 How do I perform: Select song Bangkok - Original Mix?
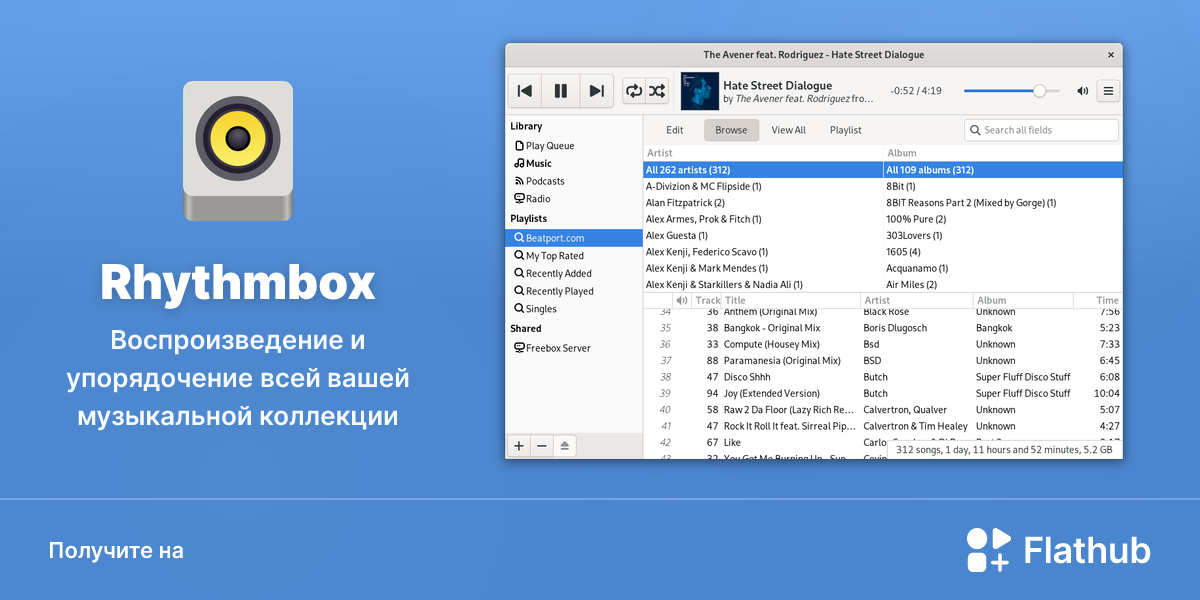tap(883, 328)
